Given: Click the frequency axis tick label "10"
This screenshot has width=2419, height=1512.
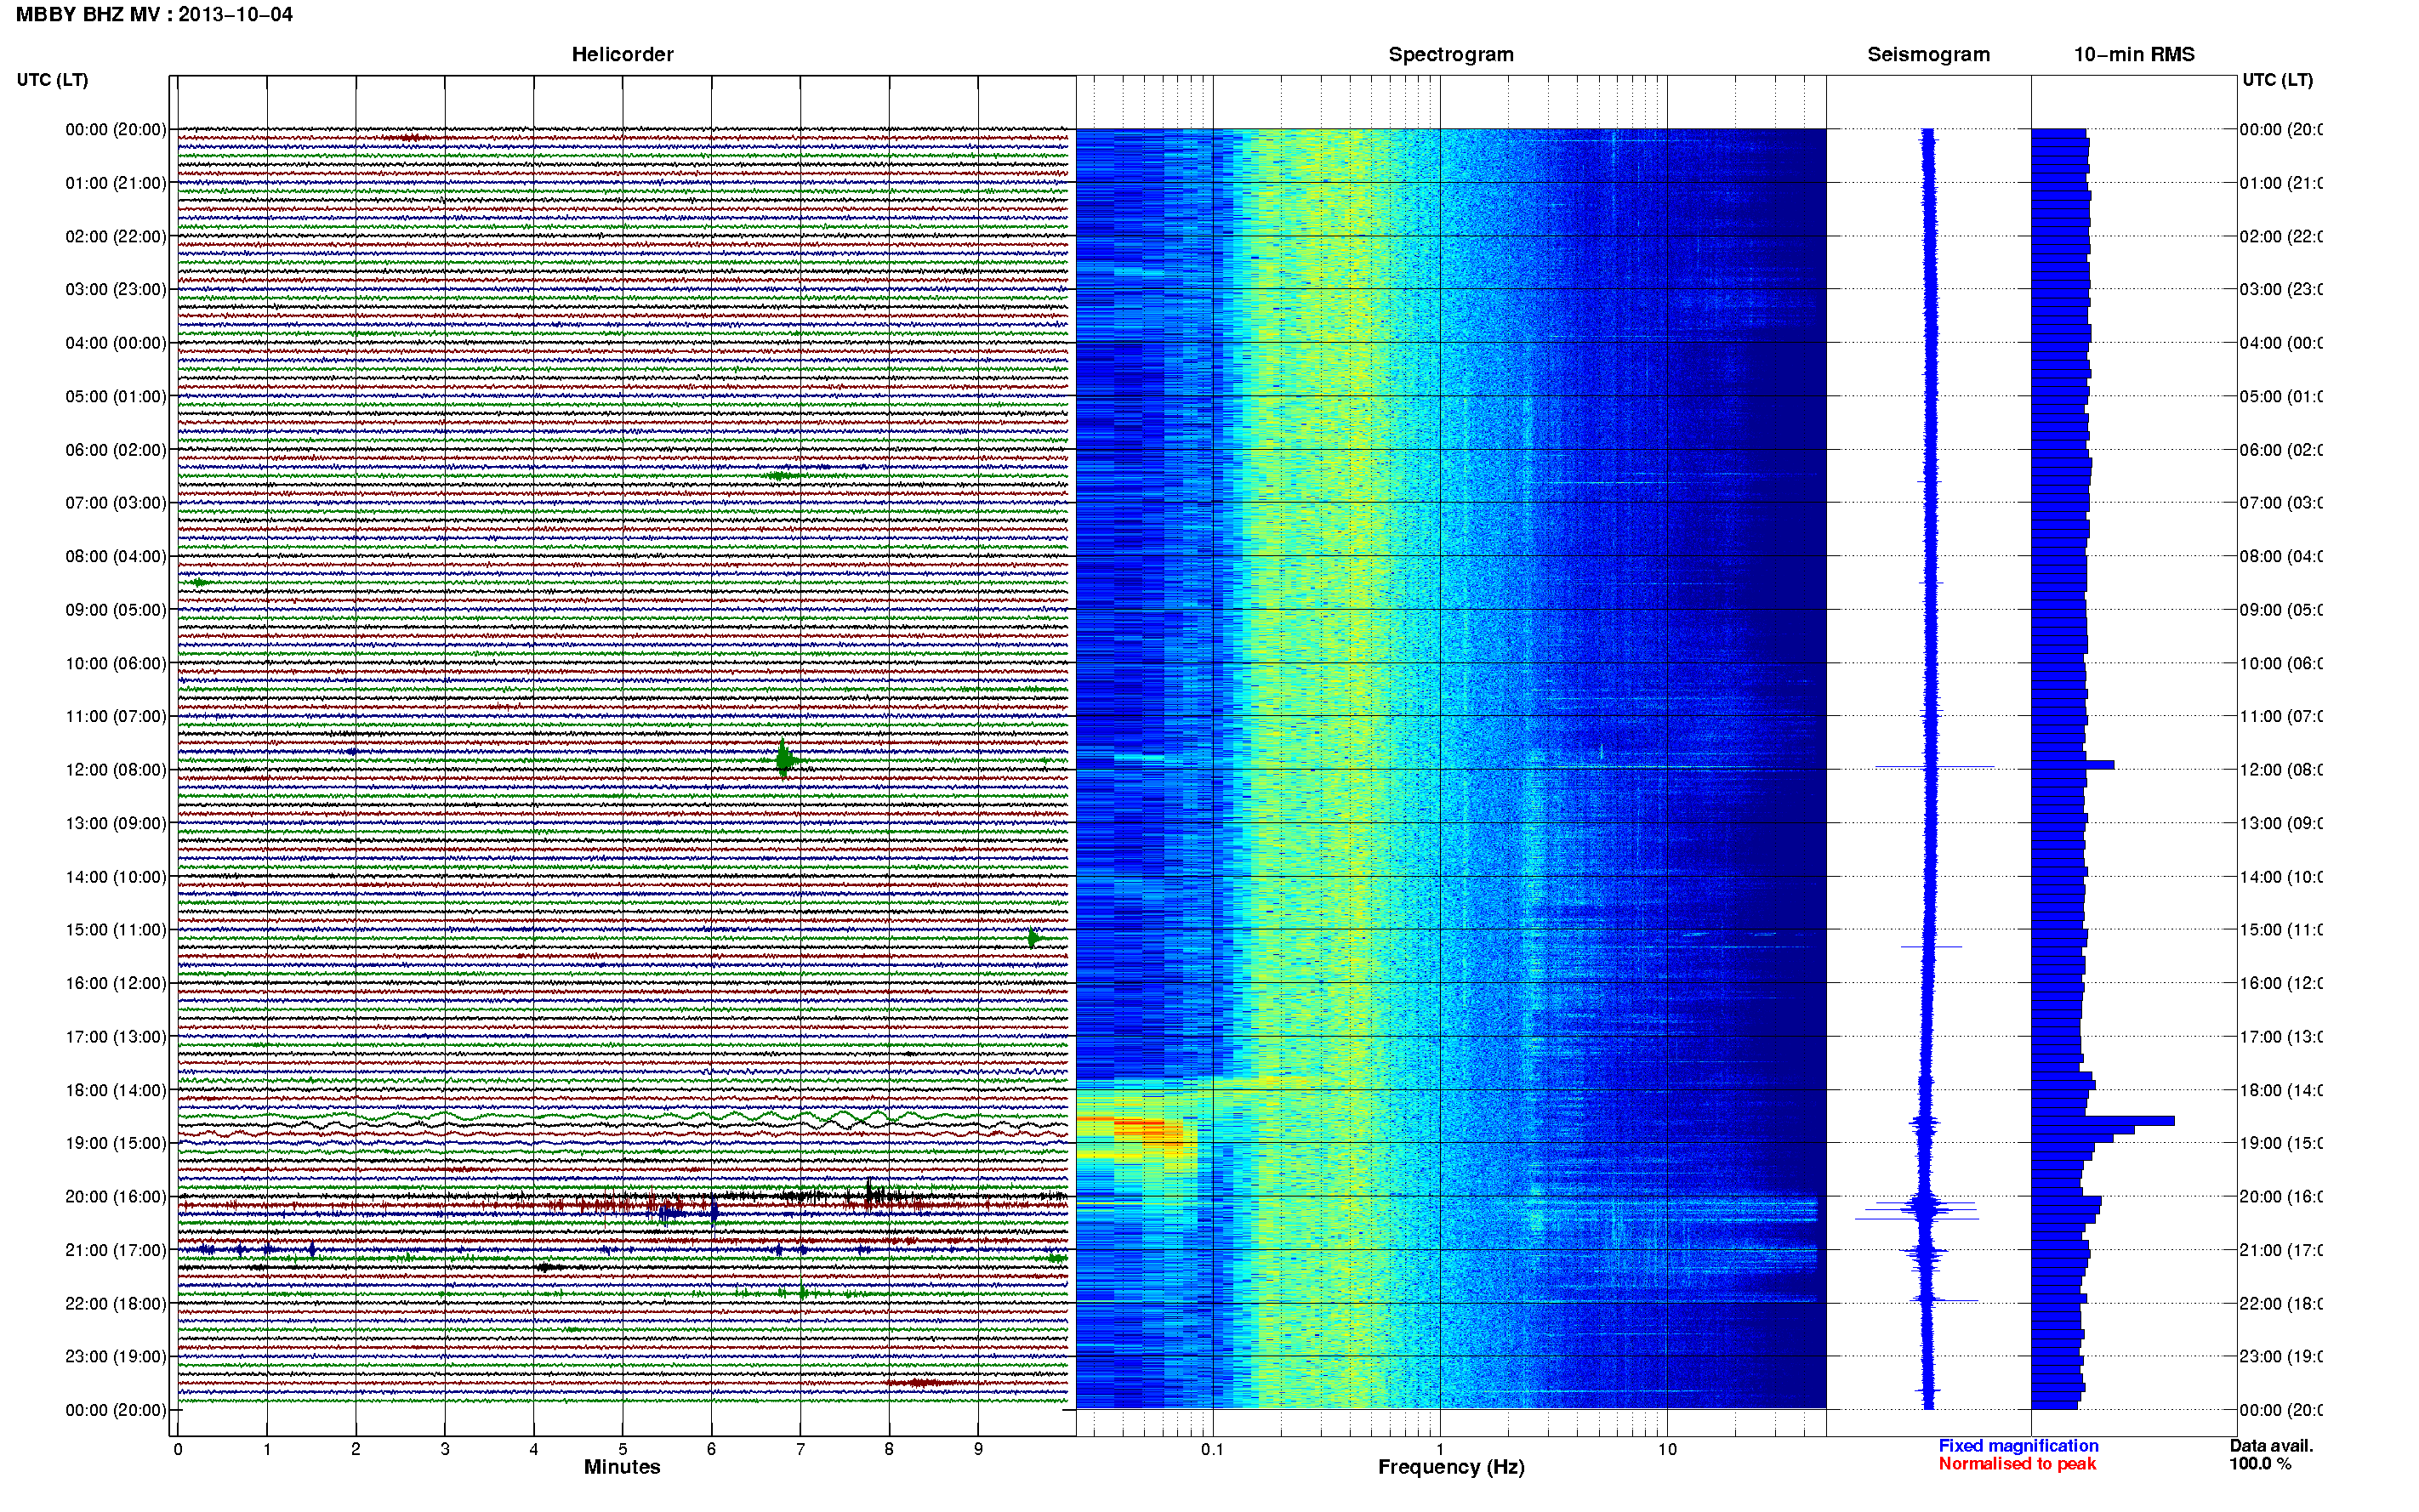Looking at the screenshot, I should [x=1667, y=1449].
